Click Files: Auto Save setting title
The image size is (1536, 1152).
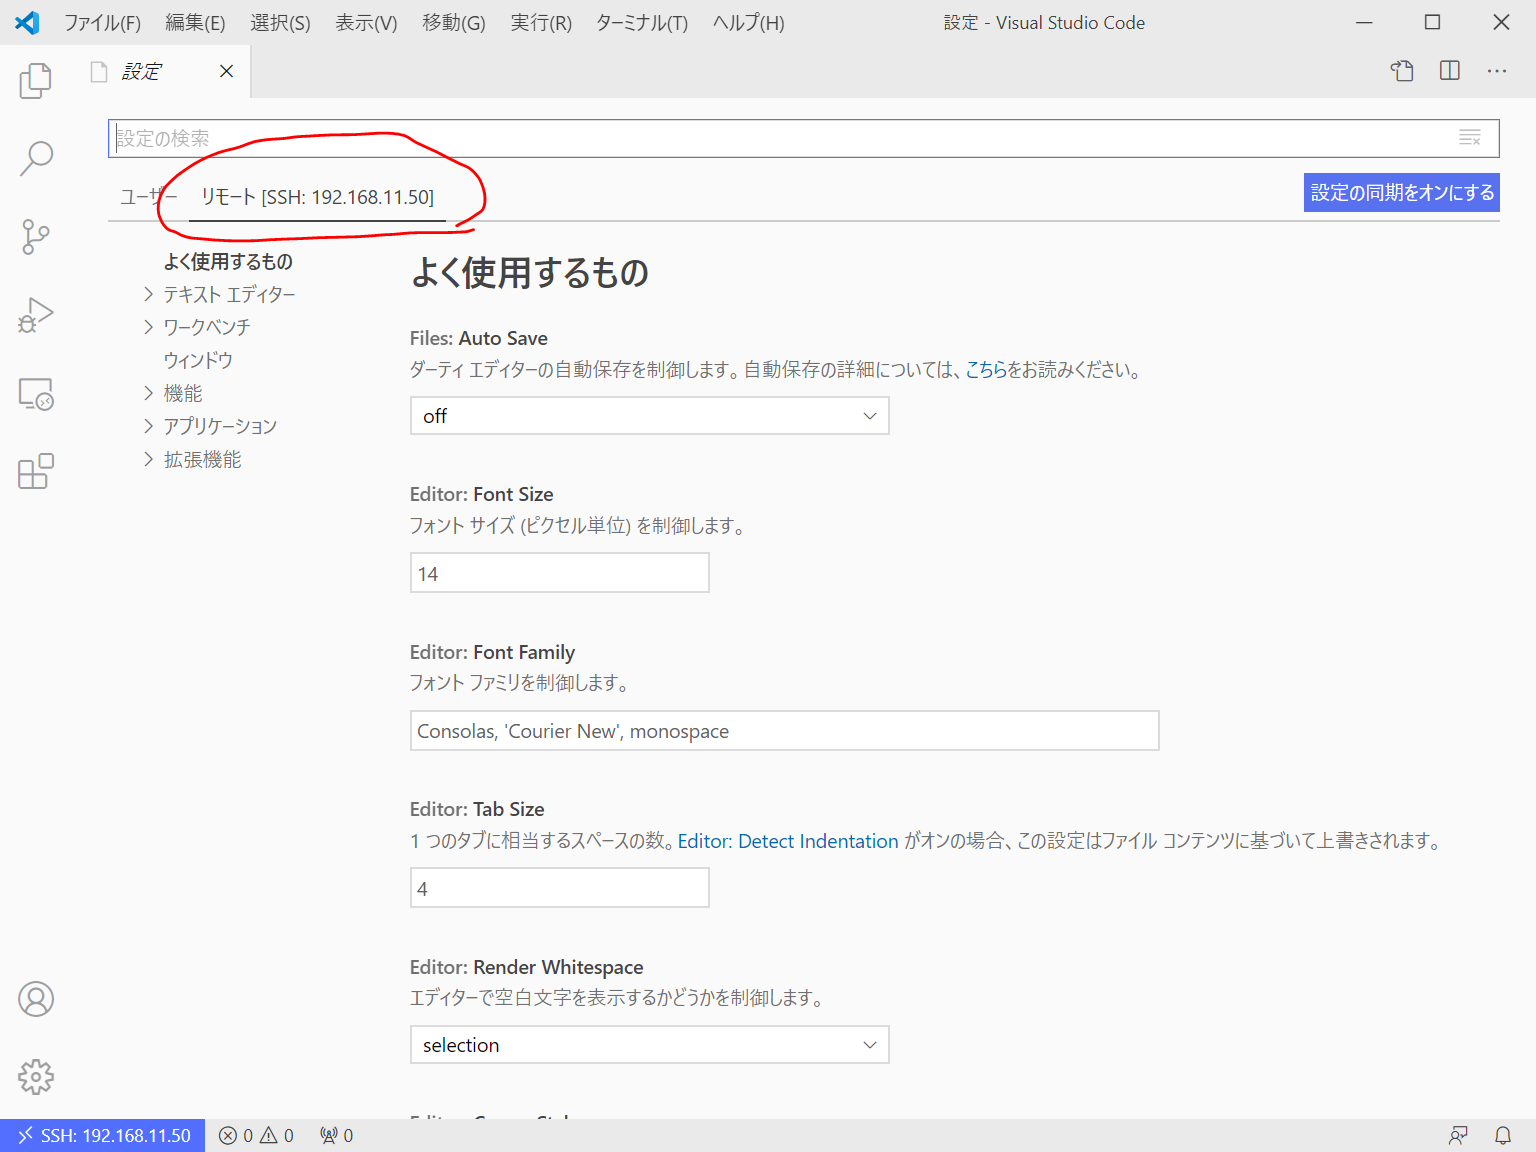pos(479,338)
